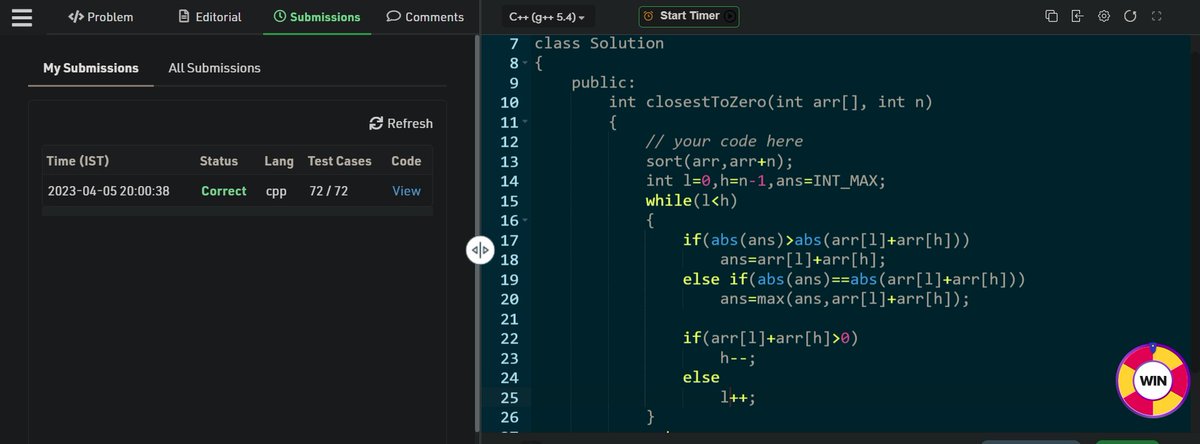Enter fullscreen editor mode
Image resolution: width=1200 pixels, height=444 pixels.
tap(1157, 16)
